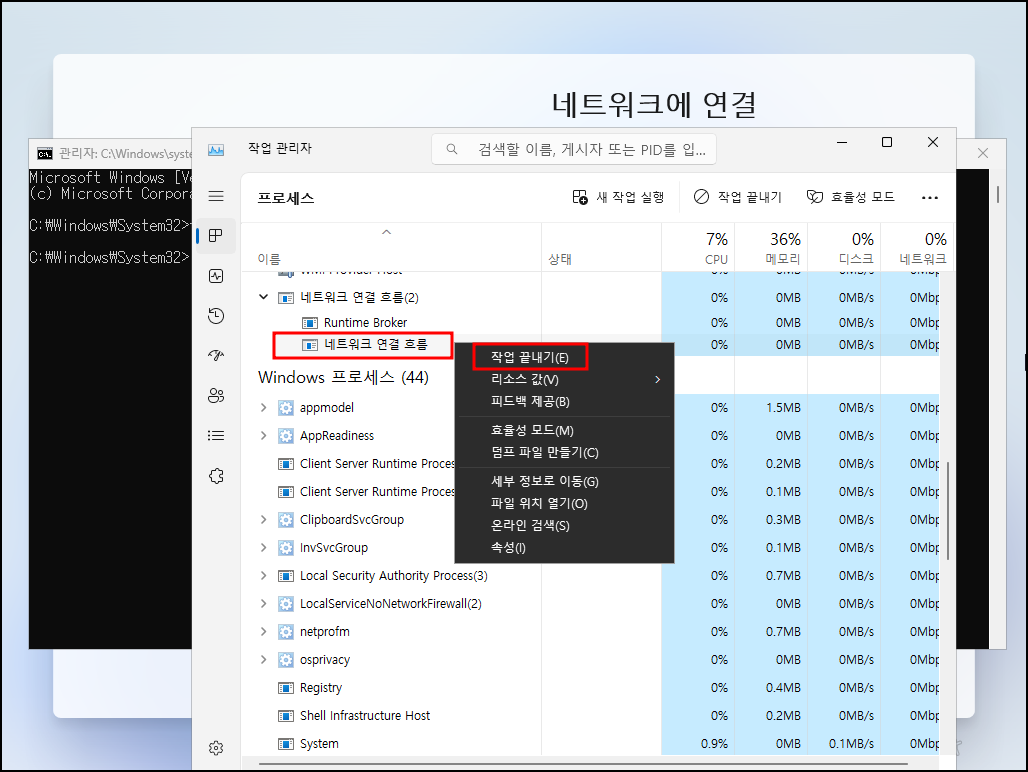Click the Registry process icon
This screenshot has height=772, width=1028.
[x=286, y=688]
